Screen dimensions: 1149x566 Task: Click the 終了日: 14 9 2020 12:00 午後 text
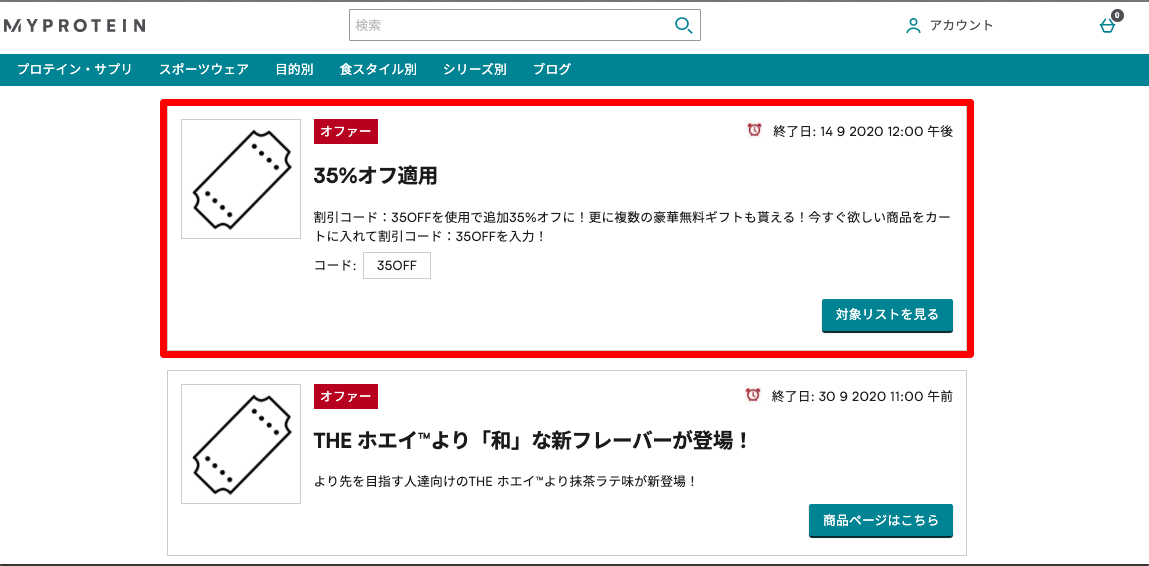[x=863, y=132]
